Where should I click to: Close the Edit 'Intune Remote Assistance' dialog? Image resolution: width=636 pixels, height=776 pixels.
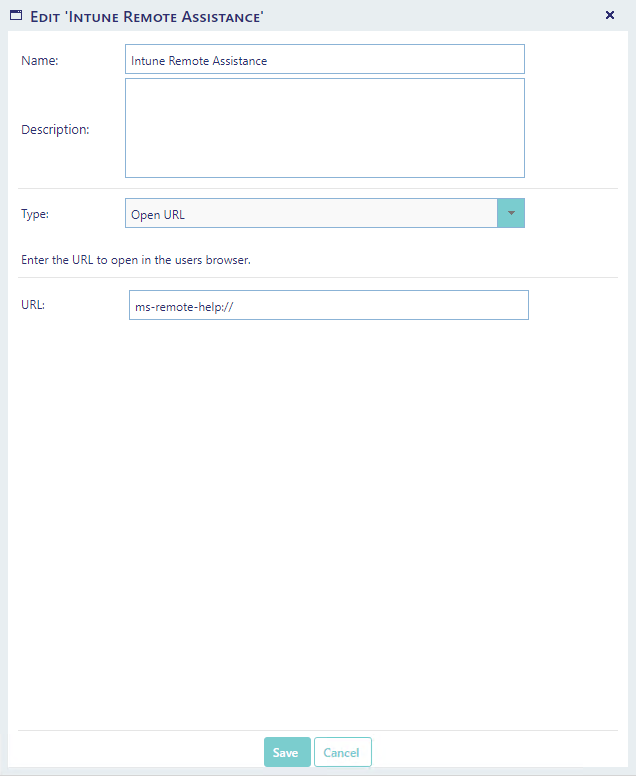pos(610,15)
